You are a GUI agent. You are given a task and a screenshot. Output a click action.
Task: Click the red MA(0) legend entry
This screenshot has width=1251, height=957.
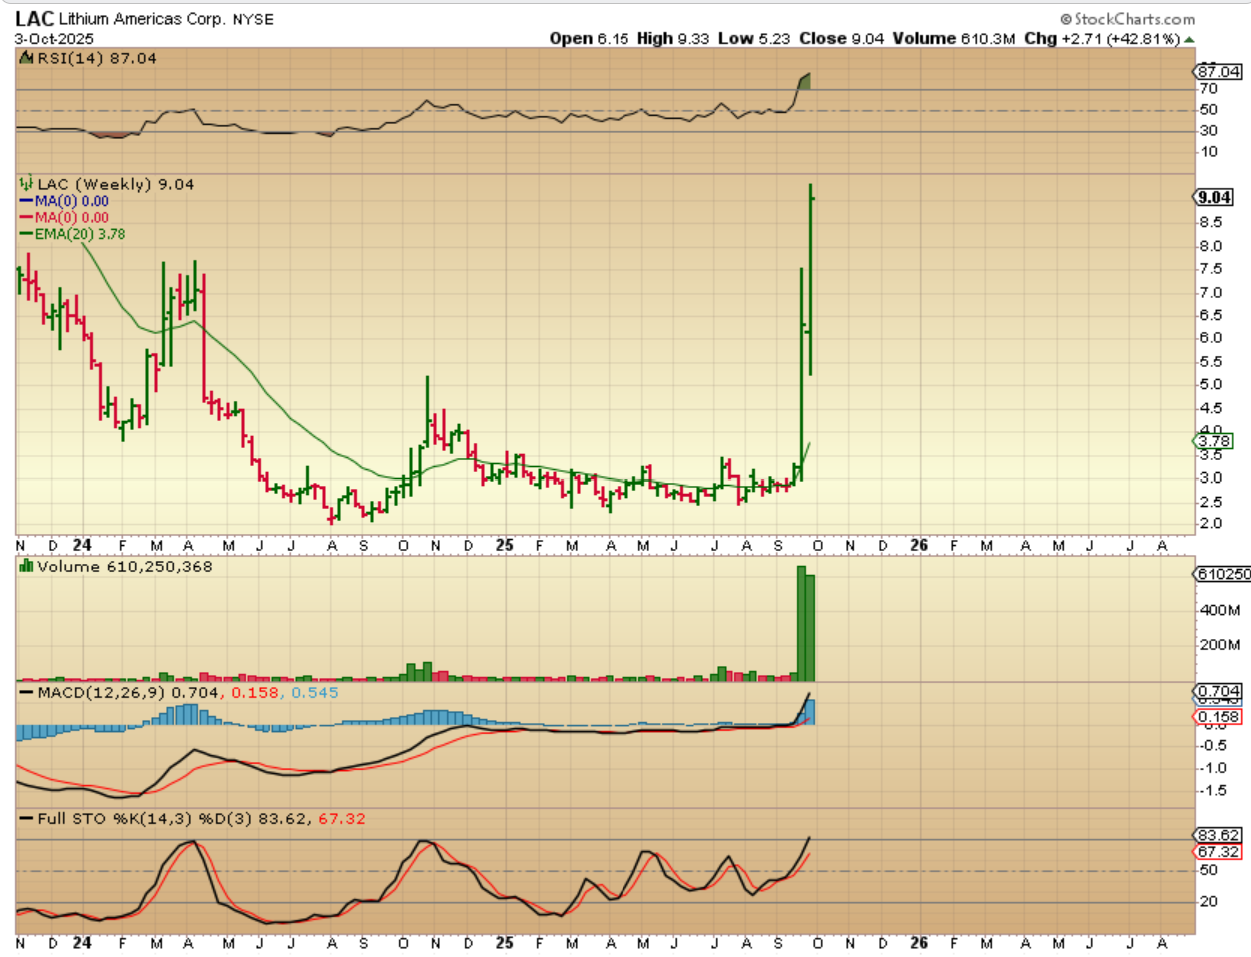tap(65, 217)
